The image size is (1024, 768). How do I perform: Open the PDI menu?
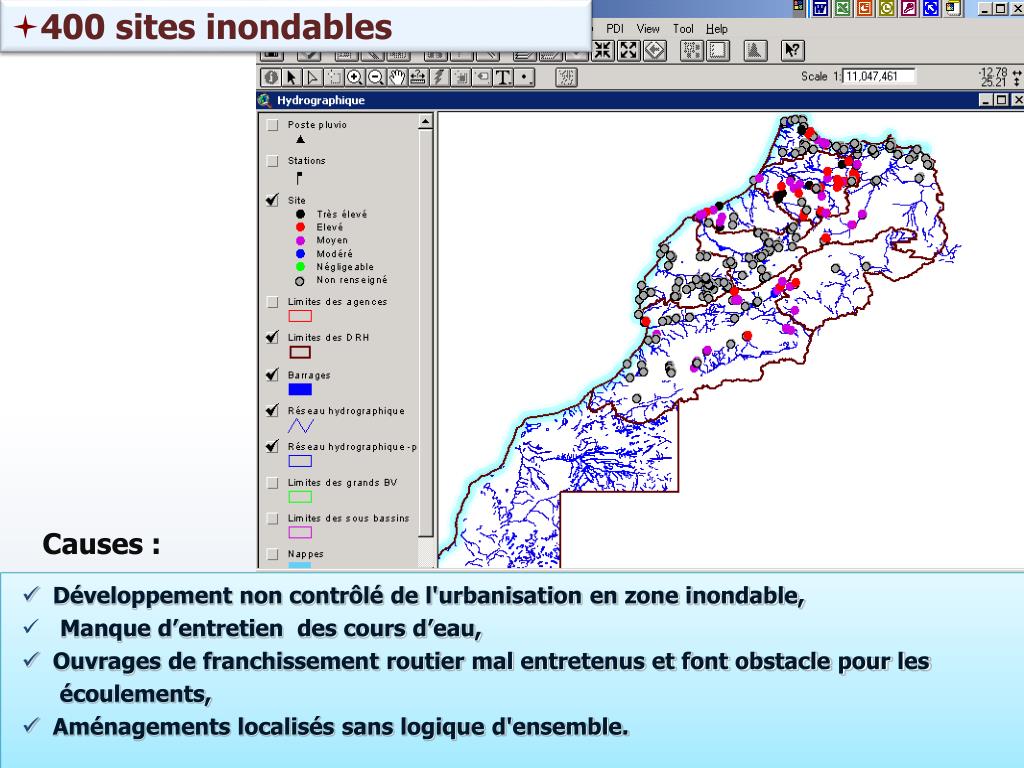click(x=615, y=29)
